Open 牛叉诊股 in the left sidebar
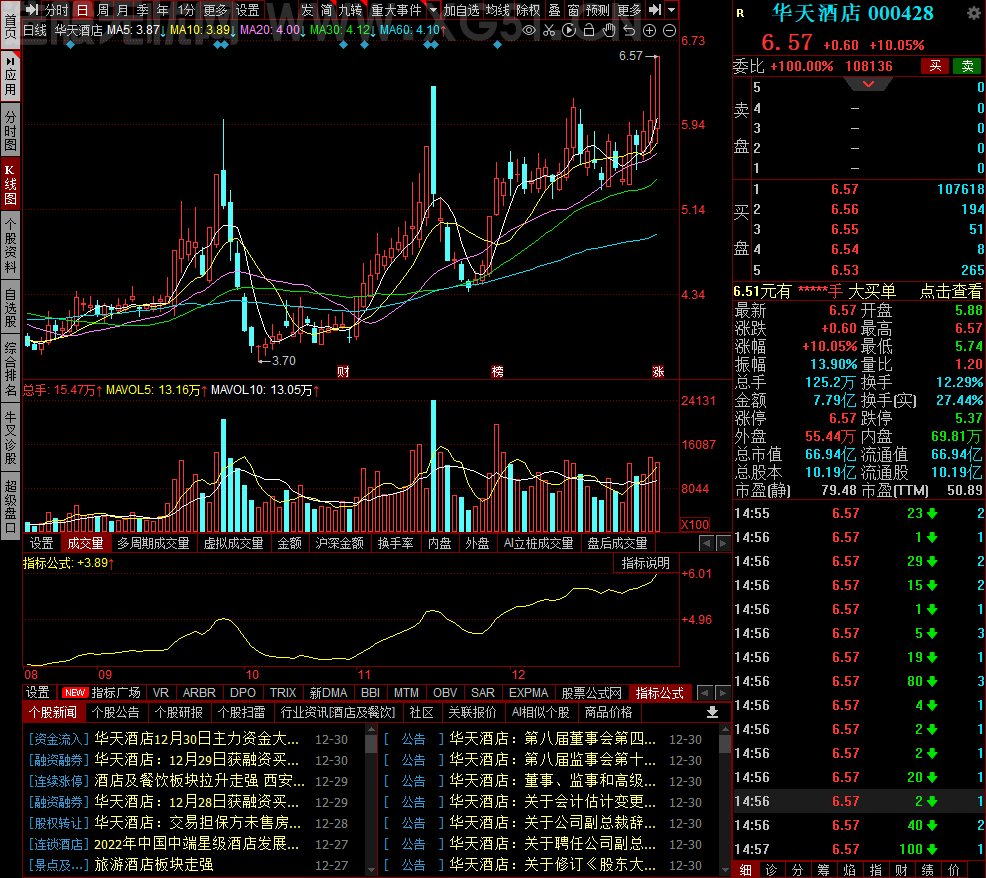This screenshot has width=986, height=878. pos(10,438)
